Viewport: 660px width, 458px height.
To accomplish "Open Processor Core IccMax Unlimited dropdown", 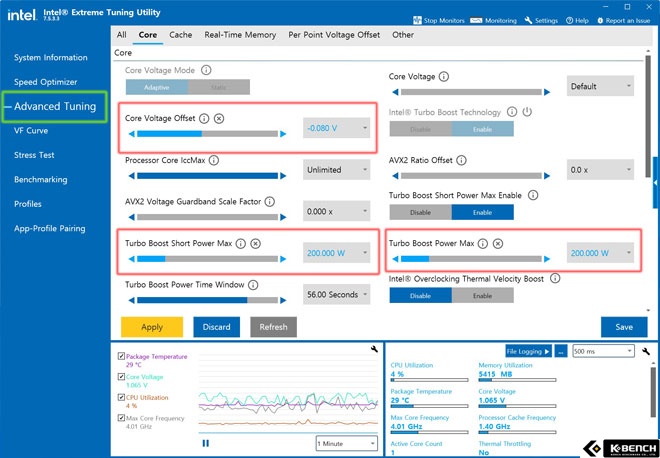I will [x=336, y=170].
